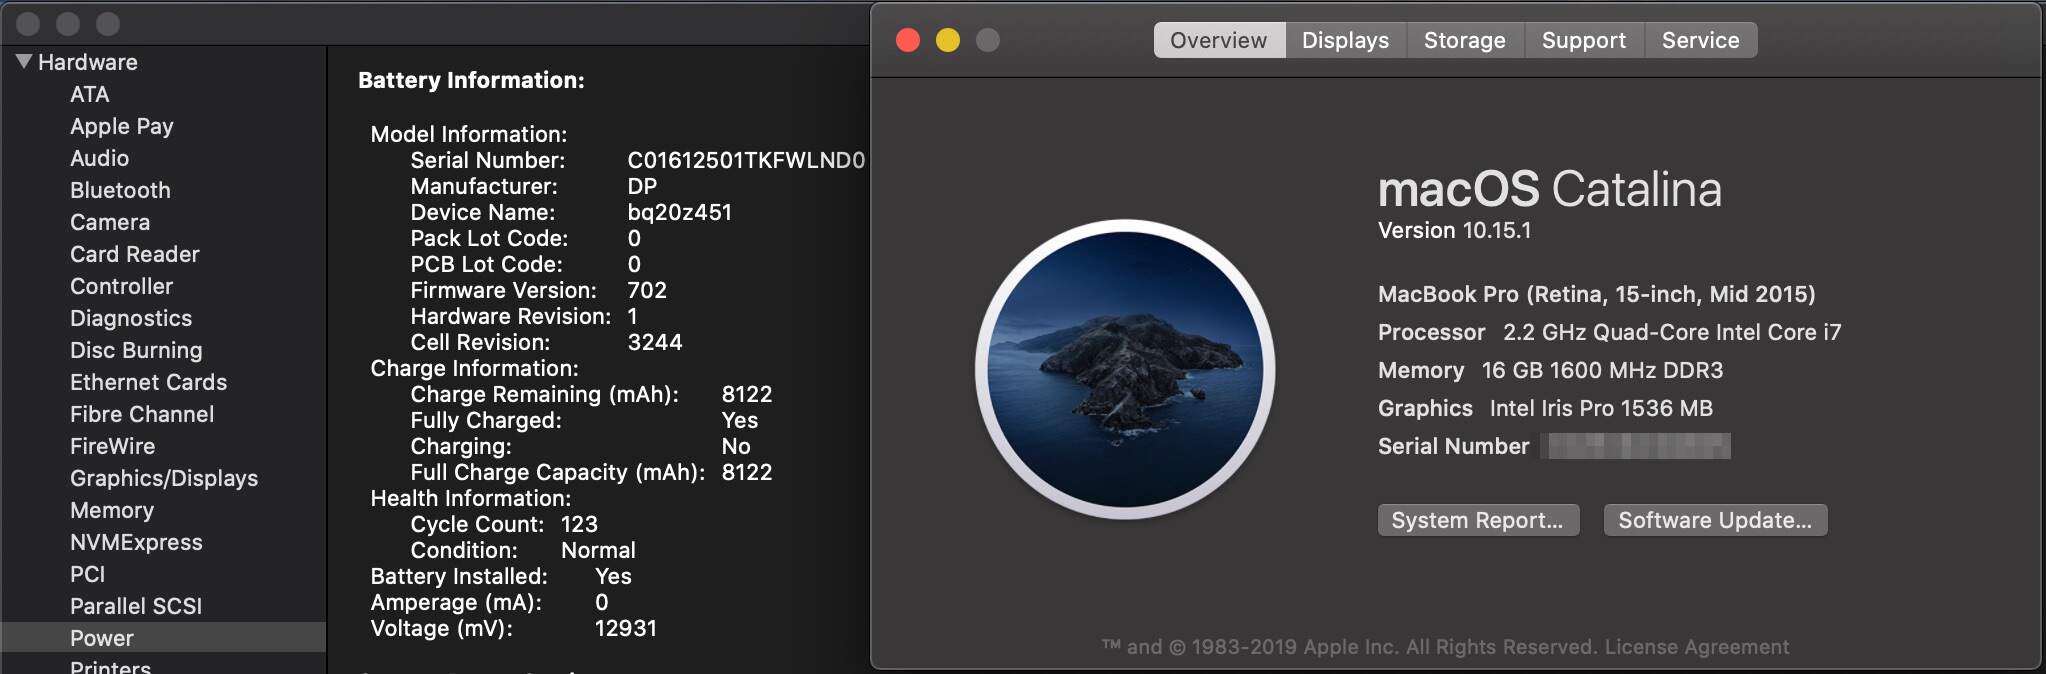Click the Cycle Count value 123
The image size is (2046, 674).
pos(579,524)
